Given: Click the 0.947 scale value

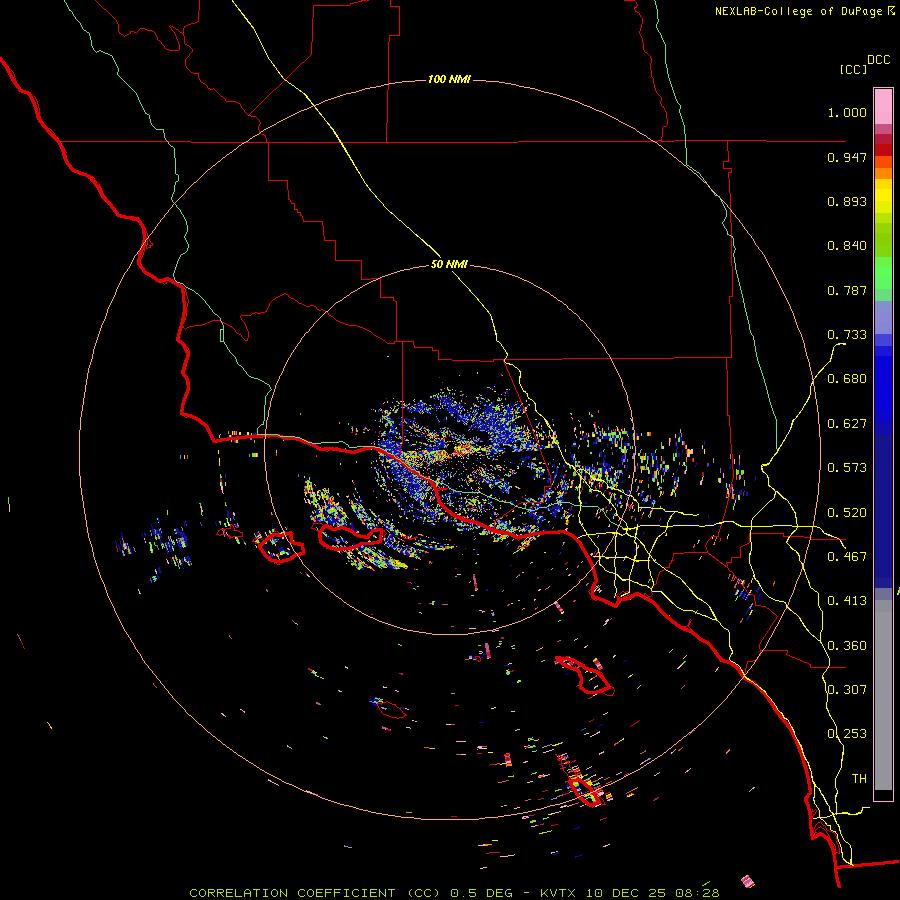Looking at the screenshot, I should (847, 157).
